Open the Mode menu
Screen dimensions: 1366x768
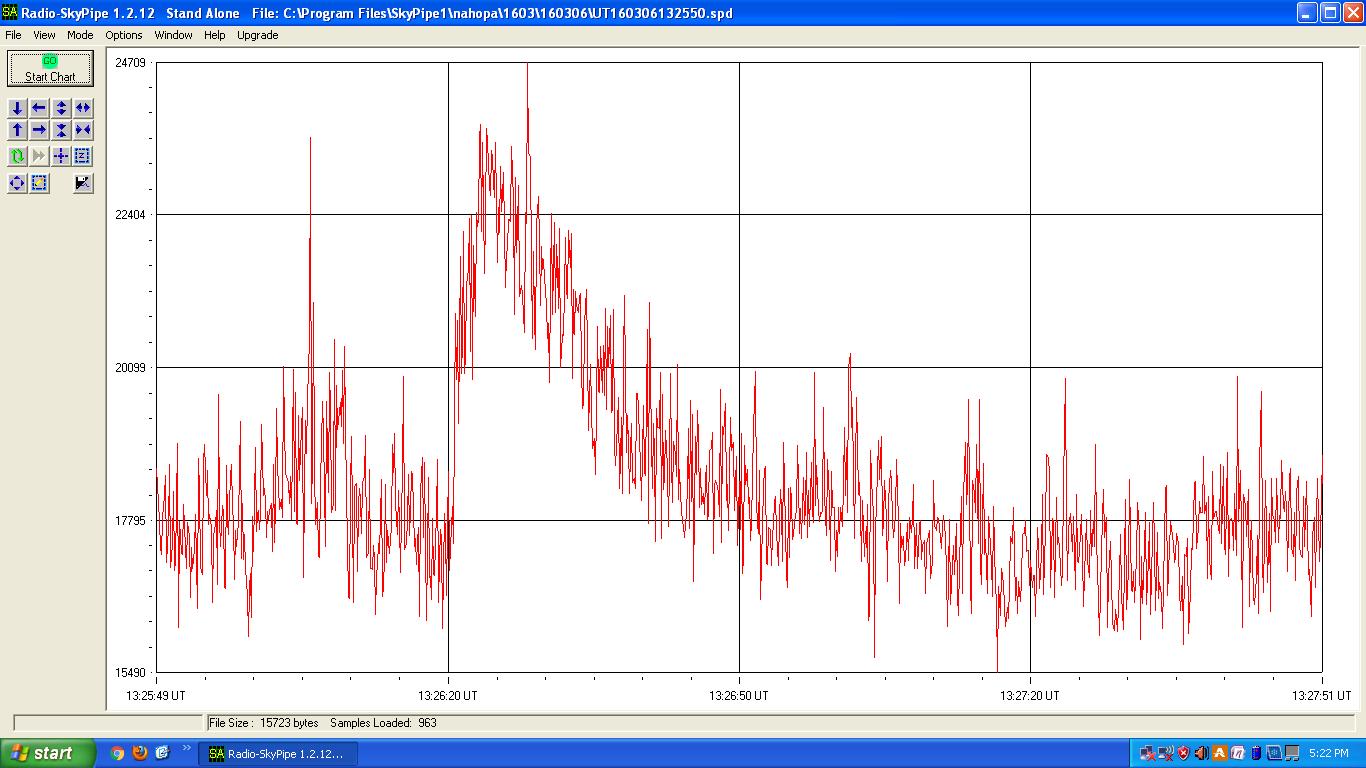(x=80, y=35)
